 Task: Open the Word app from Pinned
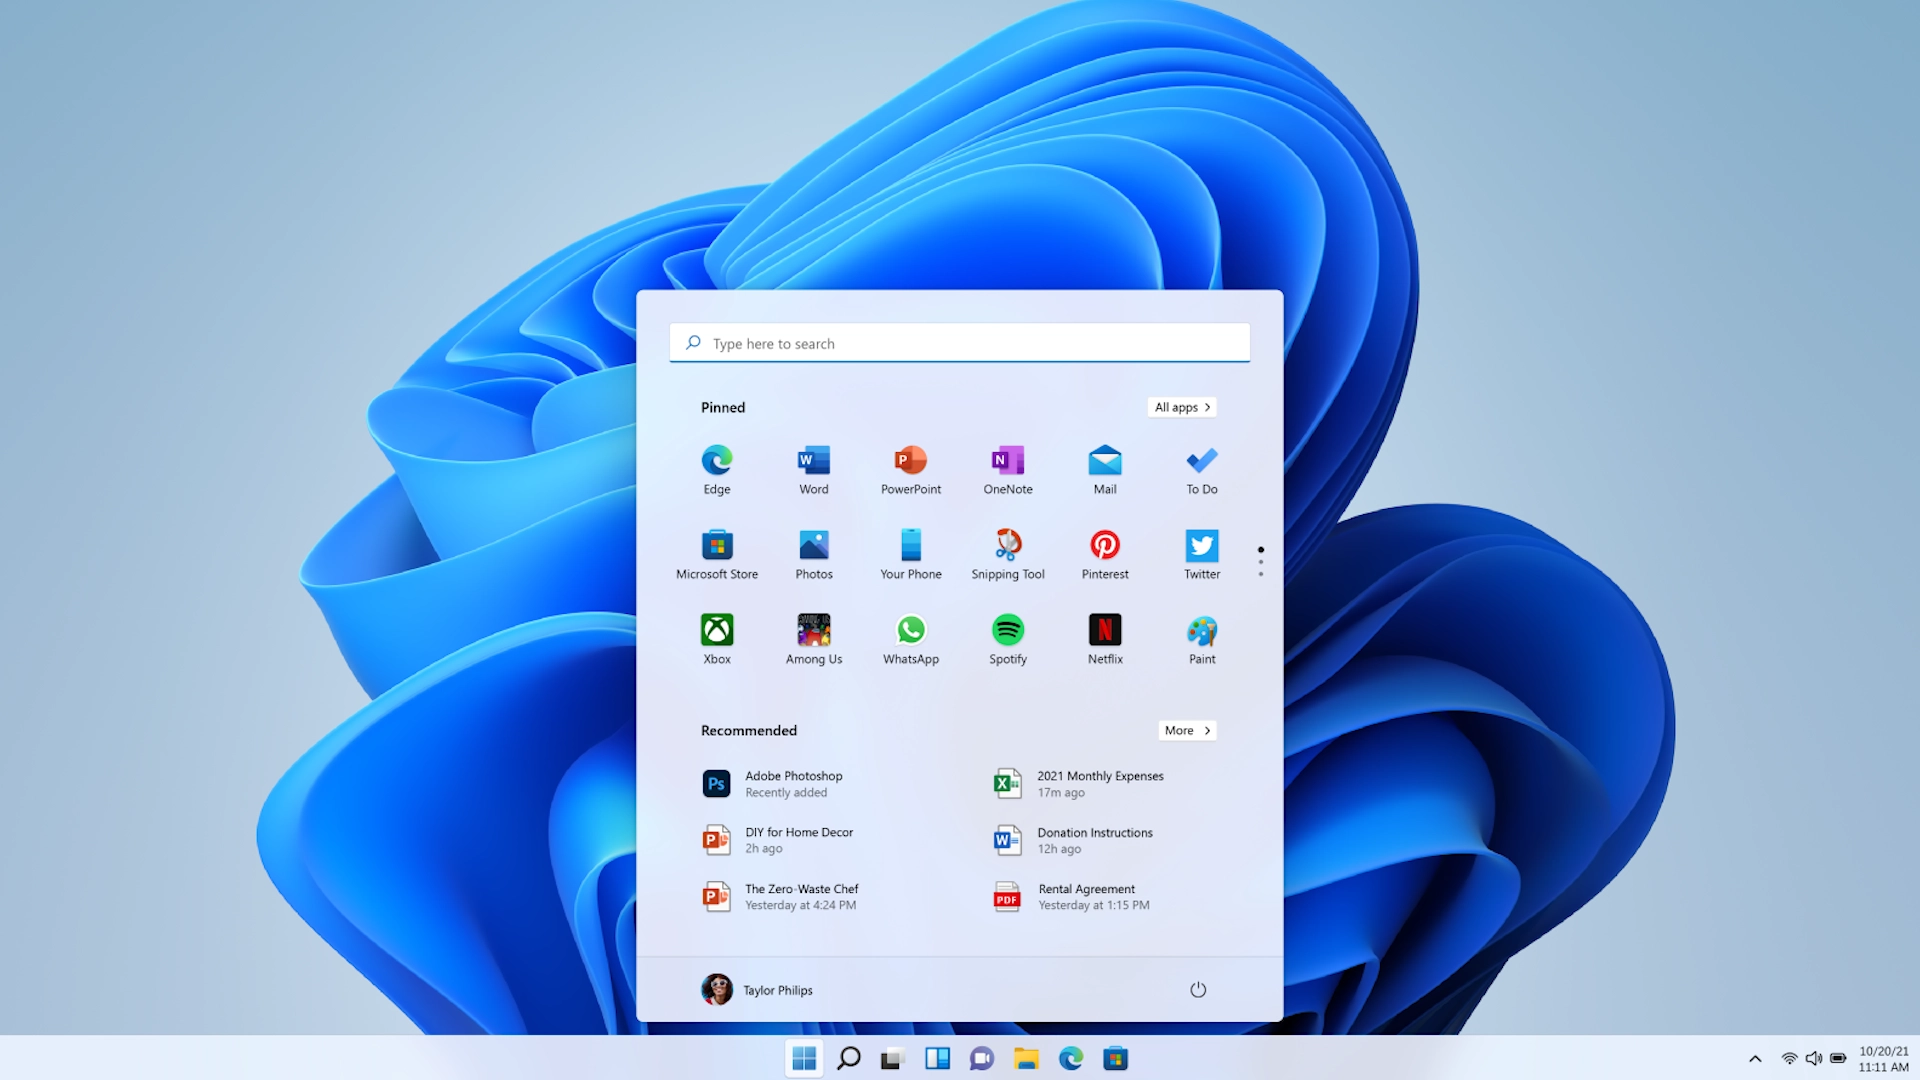[813, 470]
